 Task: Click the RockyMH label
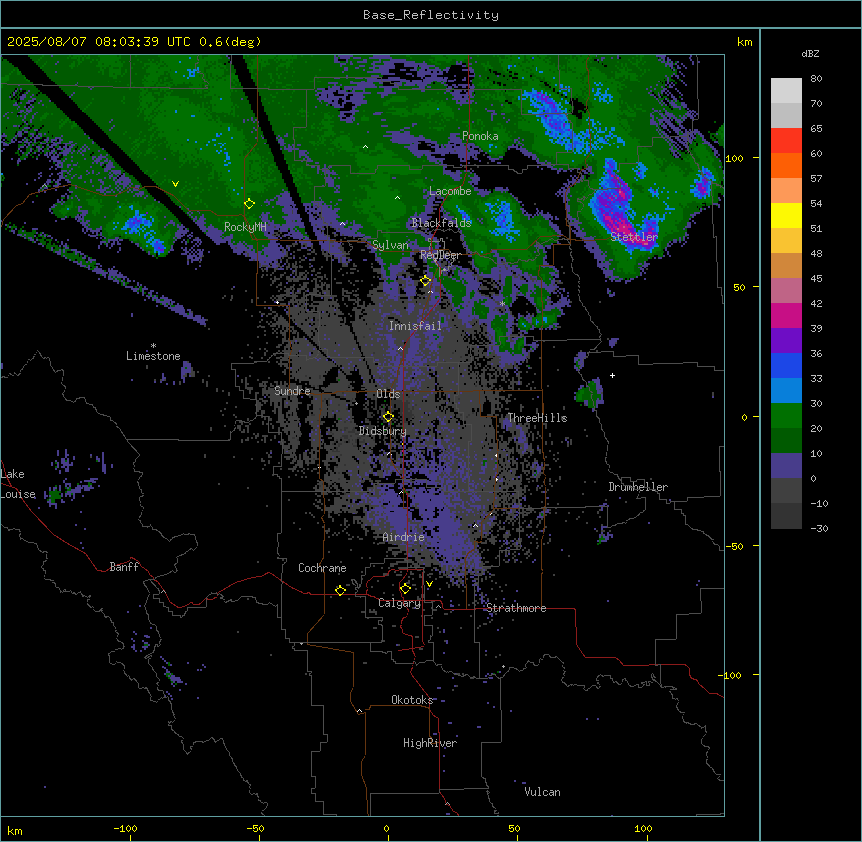click(x=245, y=227)
